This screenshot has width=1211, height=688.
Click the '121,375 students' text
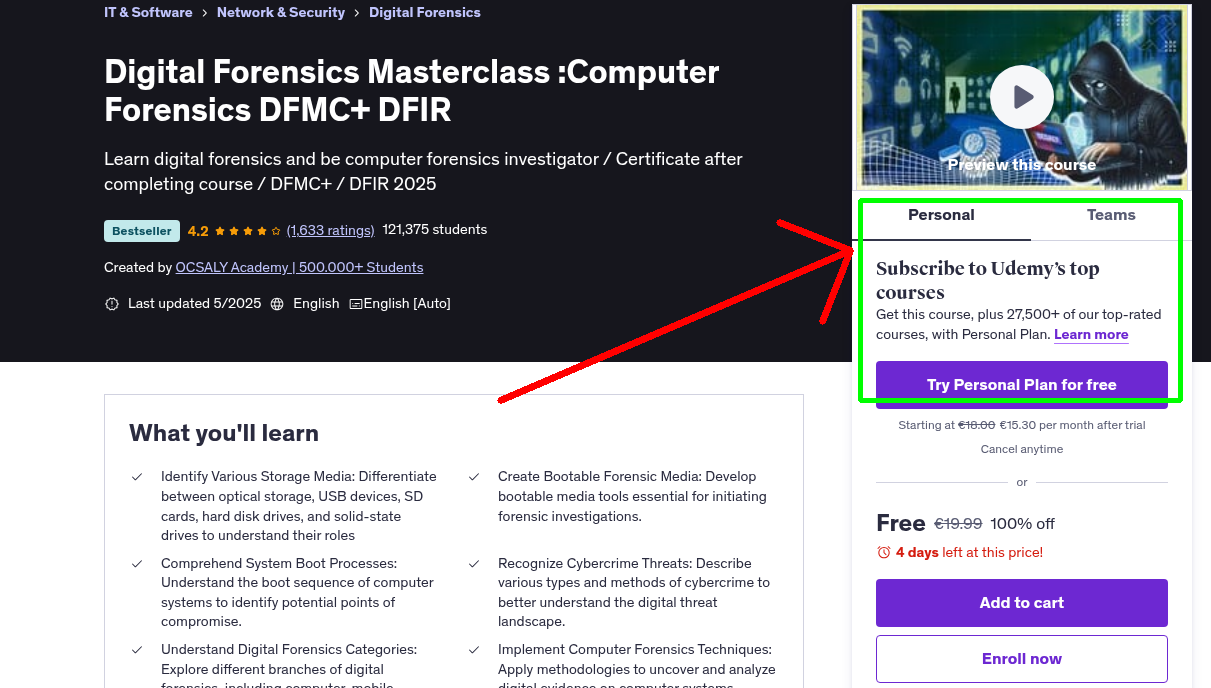(x=435, y=230)
